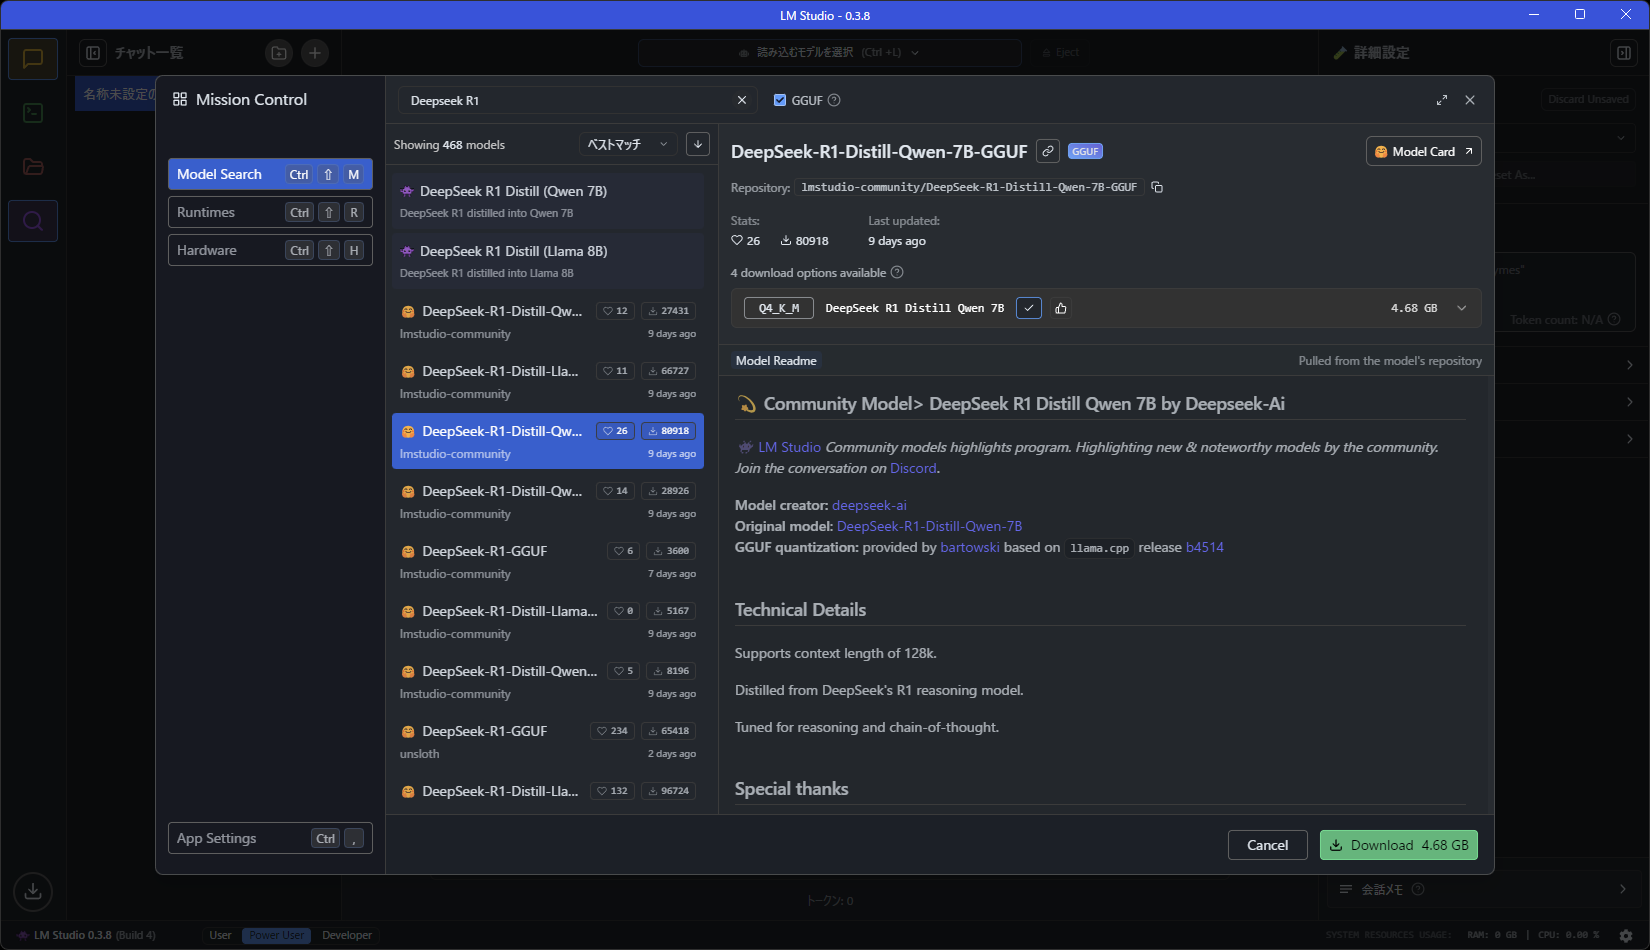Image resolution: width=1650 pixels, height=950 pixels.
Task: Switch to User mode
Action: click(220, 936)
